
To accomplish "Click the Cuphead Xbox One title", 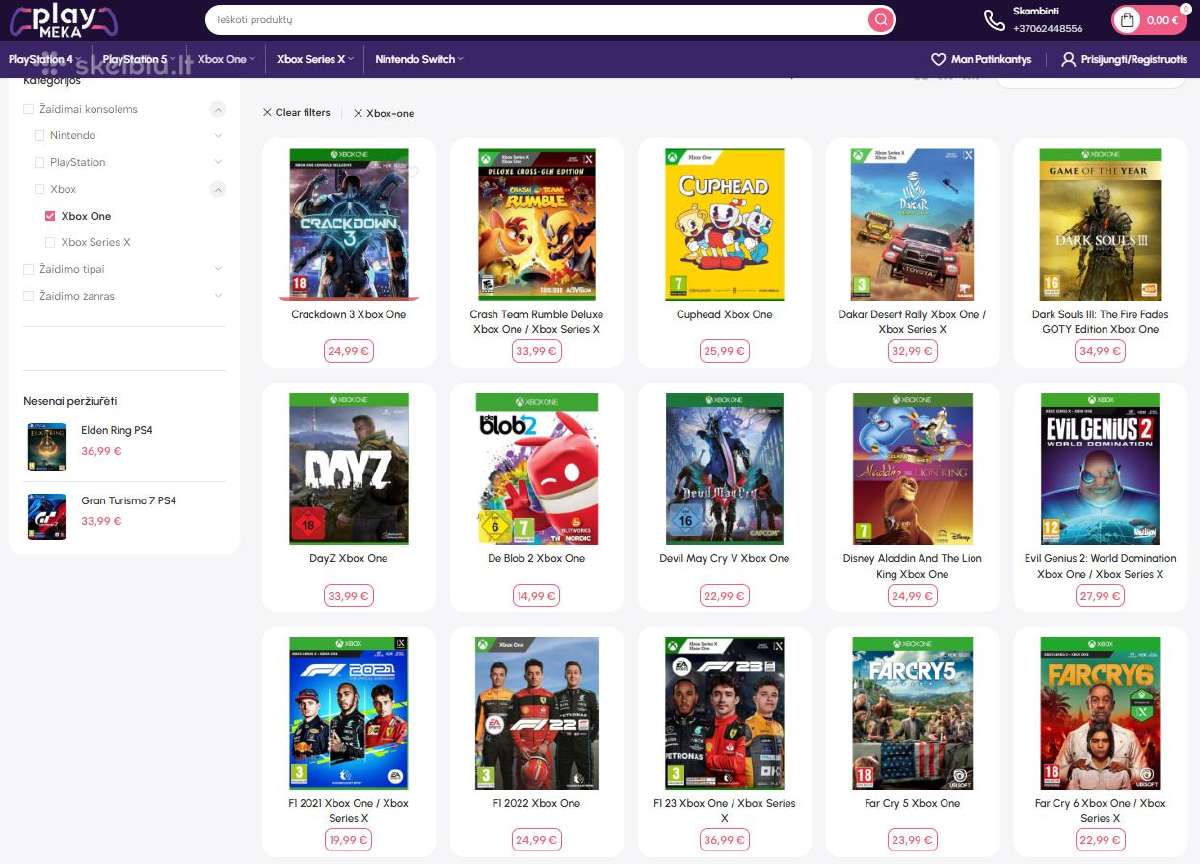I will coord(724,314).
